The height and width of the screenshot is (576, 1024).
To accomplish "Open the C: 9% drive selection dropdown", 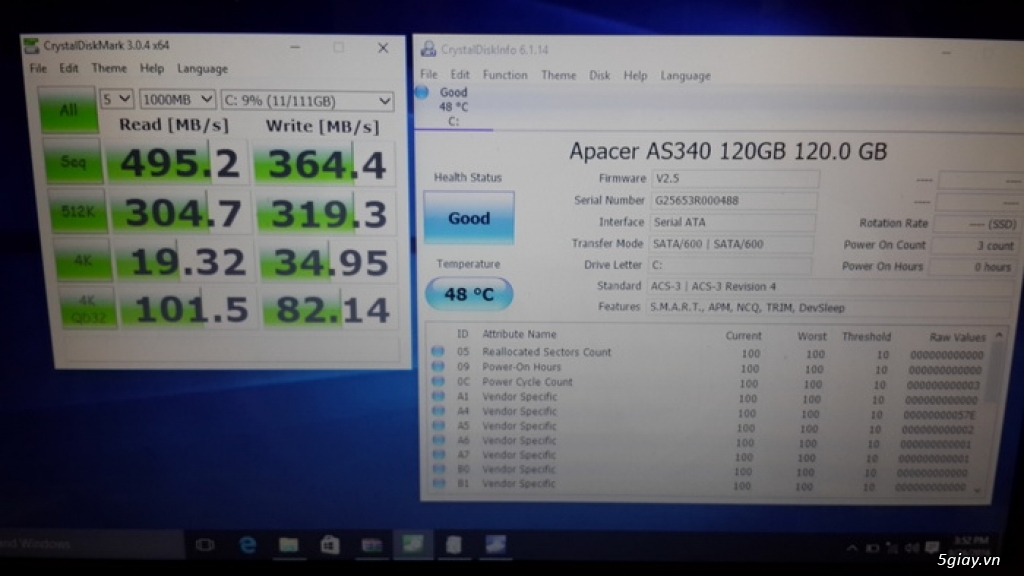I will (x=307, y=101).
